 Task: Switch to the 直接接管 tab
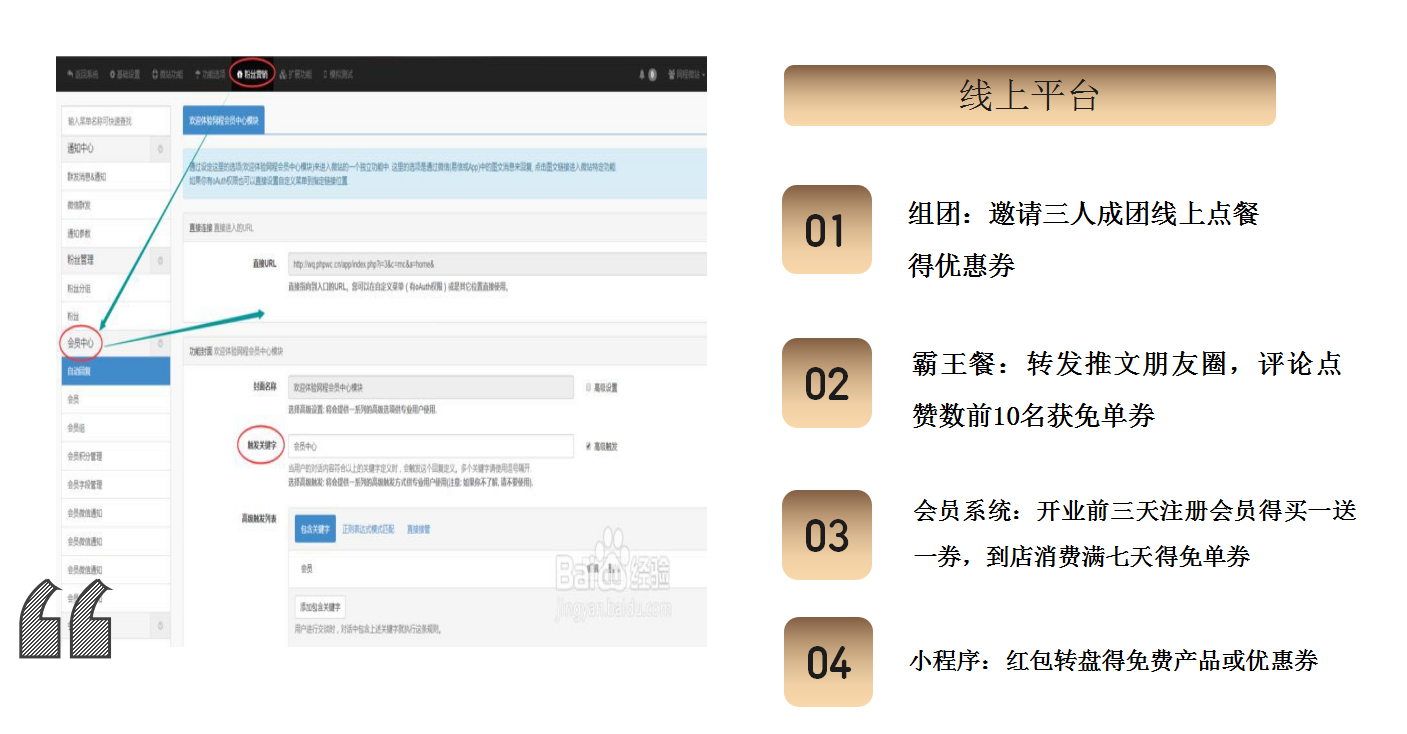point(418,529)
